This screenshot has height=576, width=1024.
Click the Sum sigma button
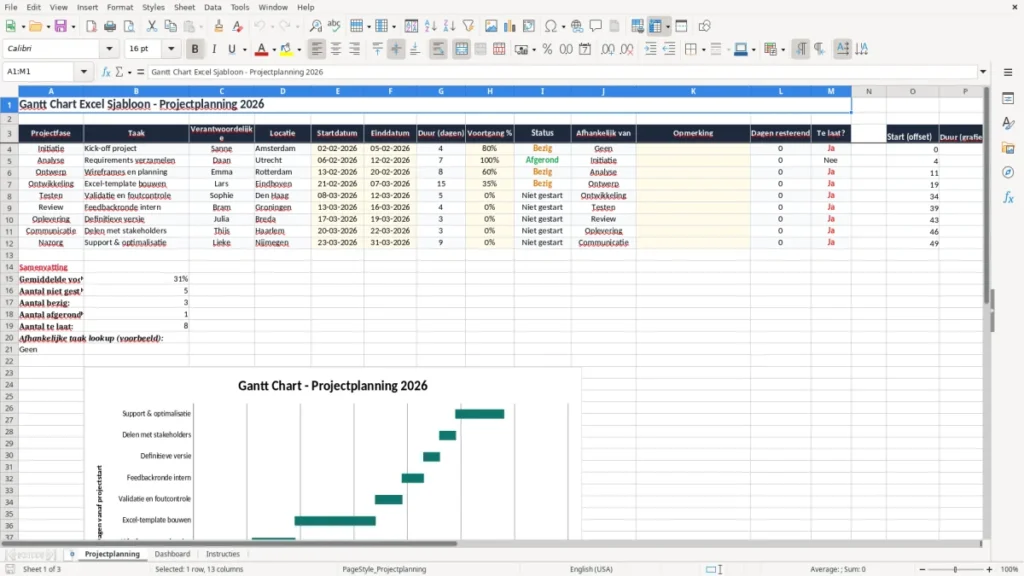[x=119, y=72]
